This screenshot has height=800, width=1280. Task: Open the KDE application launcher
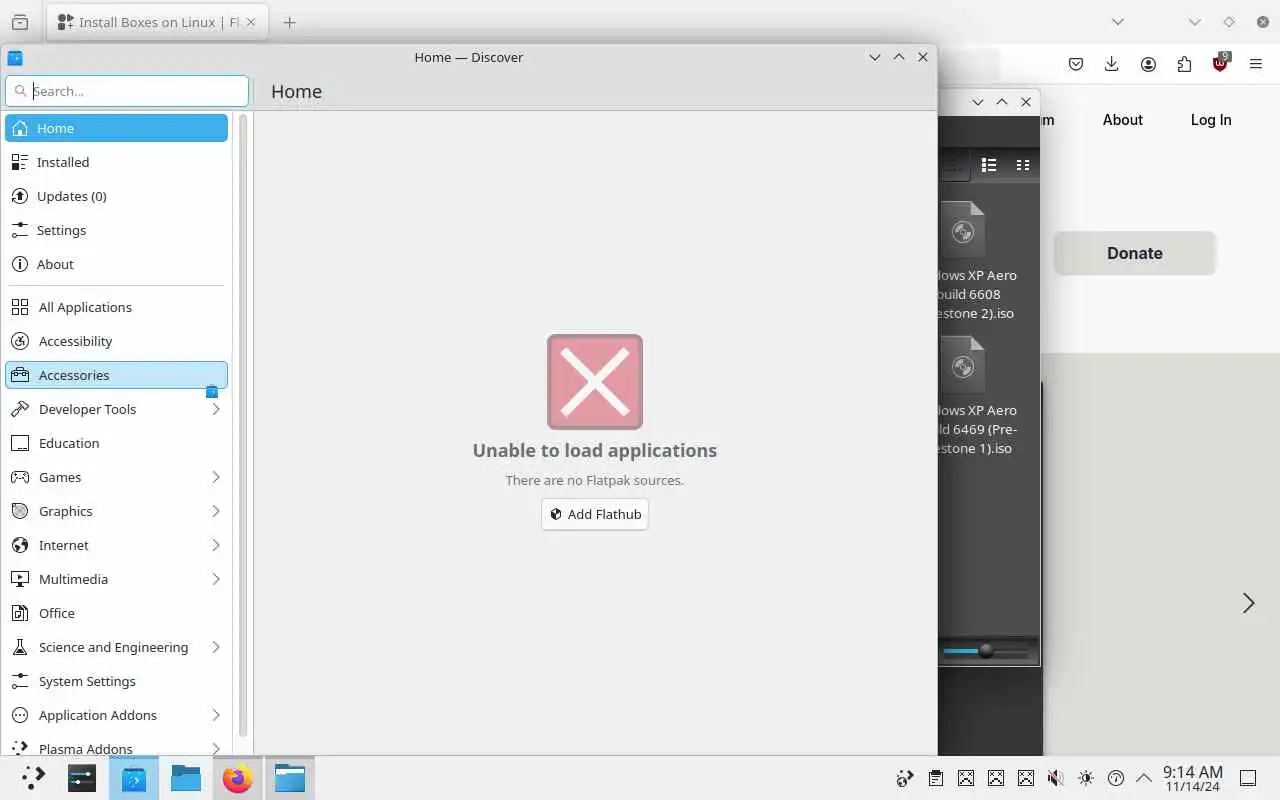pos(33,778)
